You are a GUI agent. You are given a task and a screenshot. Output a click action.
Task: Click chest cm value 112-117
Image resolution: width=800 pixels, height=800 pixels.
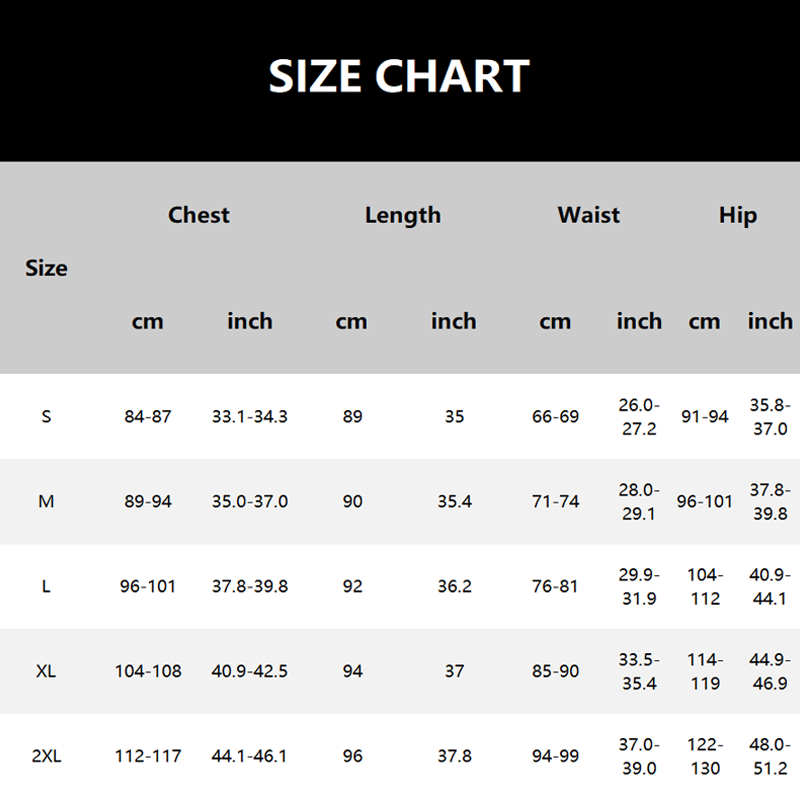tap(148, 757)
